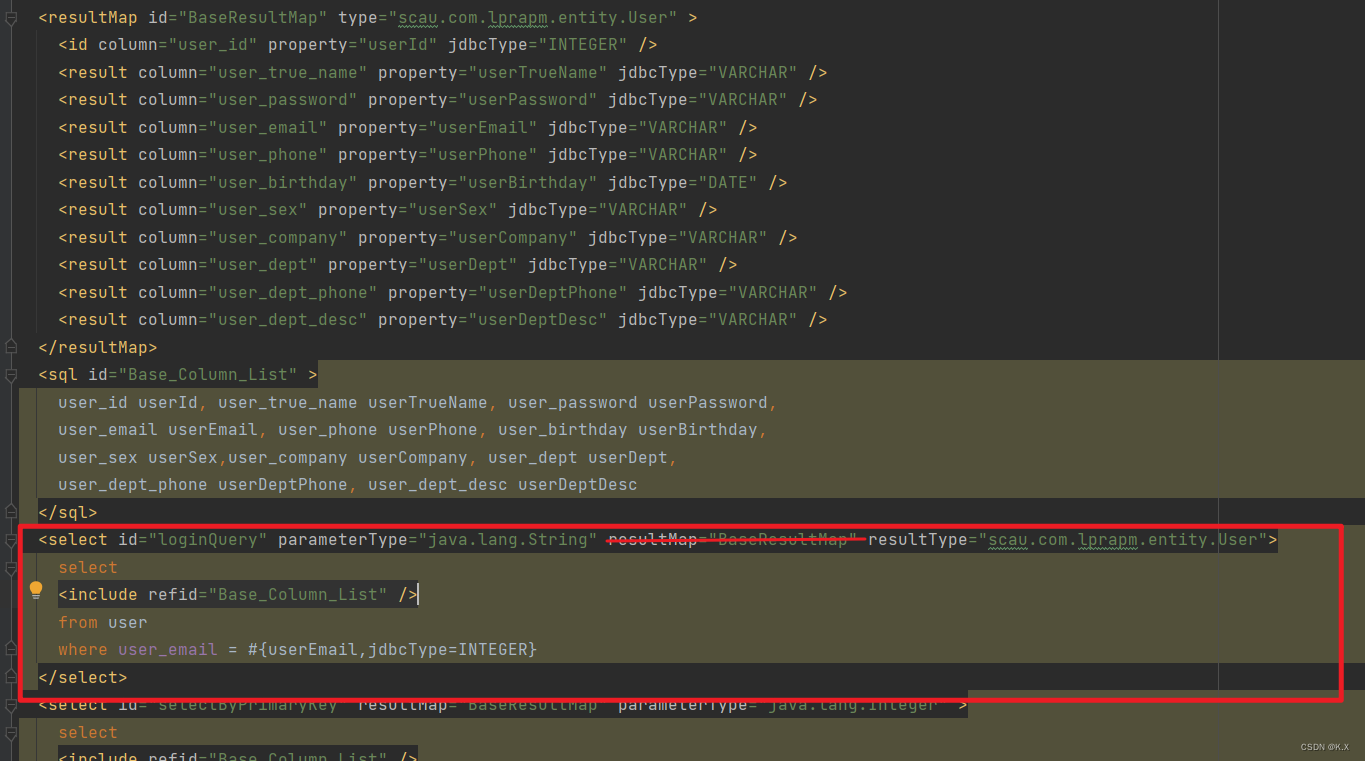
Task: Toggle fold marker beside loginQuery's closing </select>
Action: coord(11,677)
